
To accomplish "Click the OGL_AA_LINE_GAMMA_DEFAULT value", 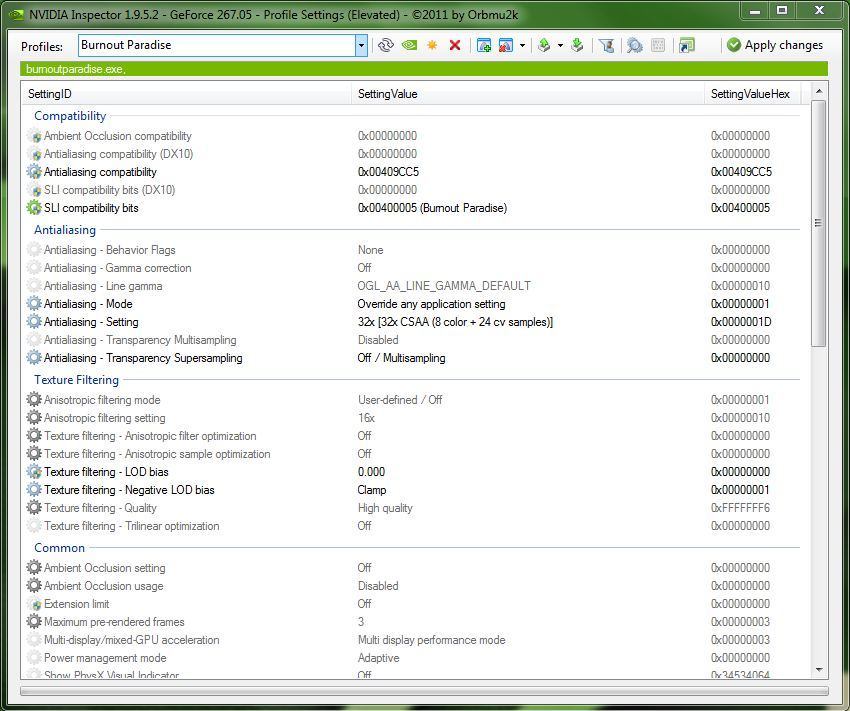I will [x=444, y=286].
